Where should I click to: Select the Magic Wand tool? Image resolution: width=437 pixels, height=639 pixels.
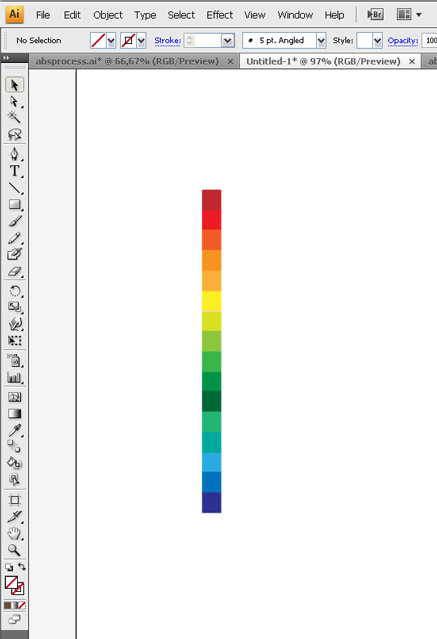[x=15, y=117]
